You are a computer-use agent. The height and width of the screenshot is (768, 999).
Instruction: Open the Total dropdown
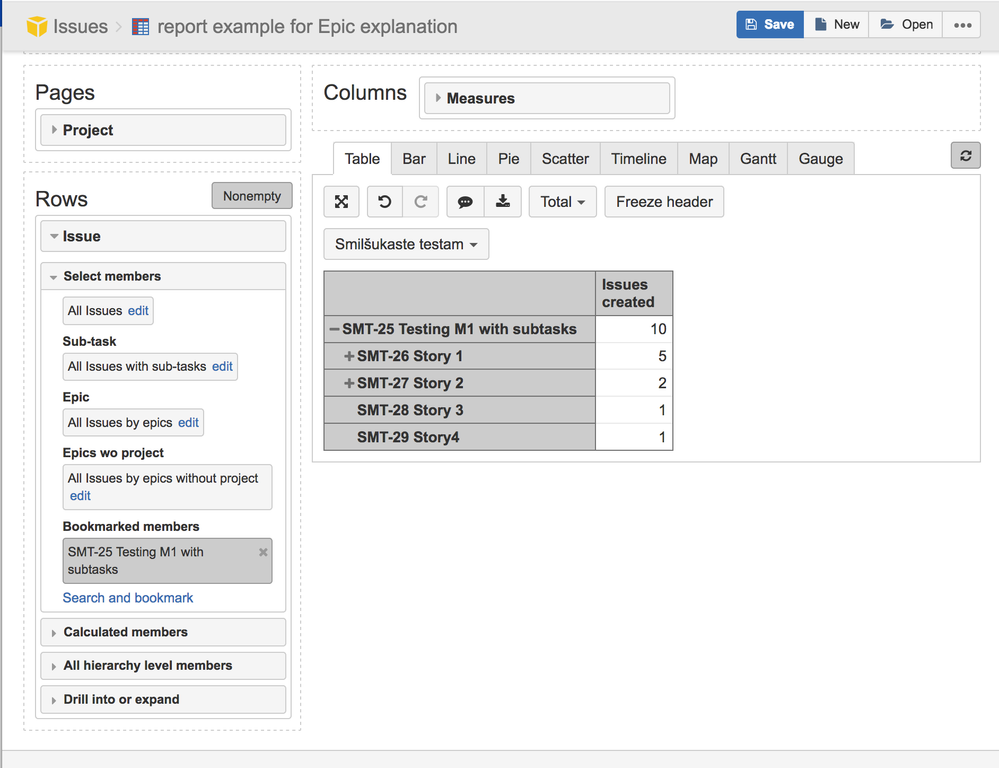tap(562, 202)
